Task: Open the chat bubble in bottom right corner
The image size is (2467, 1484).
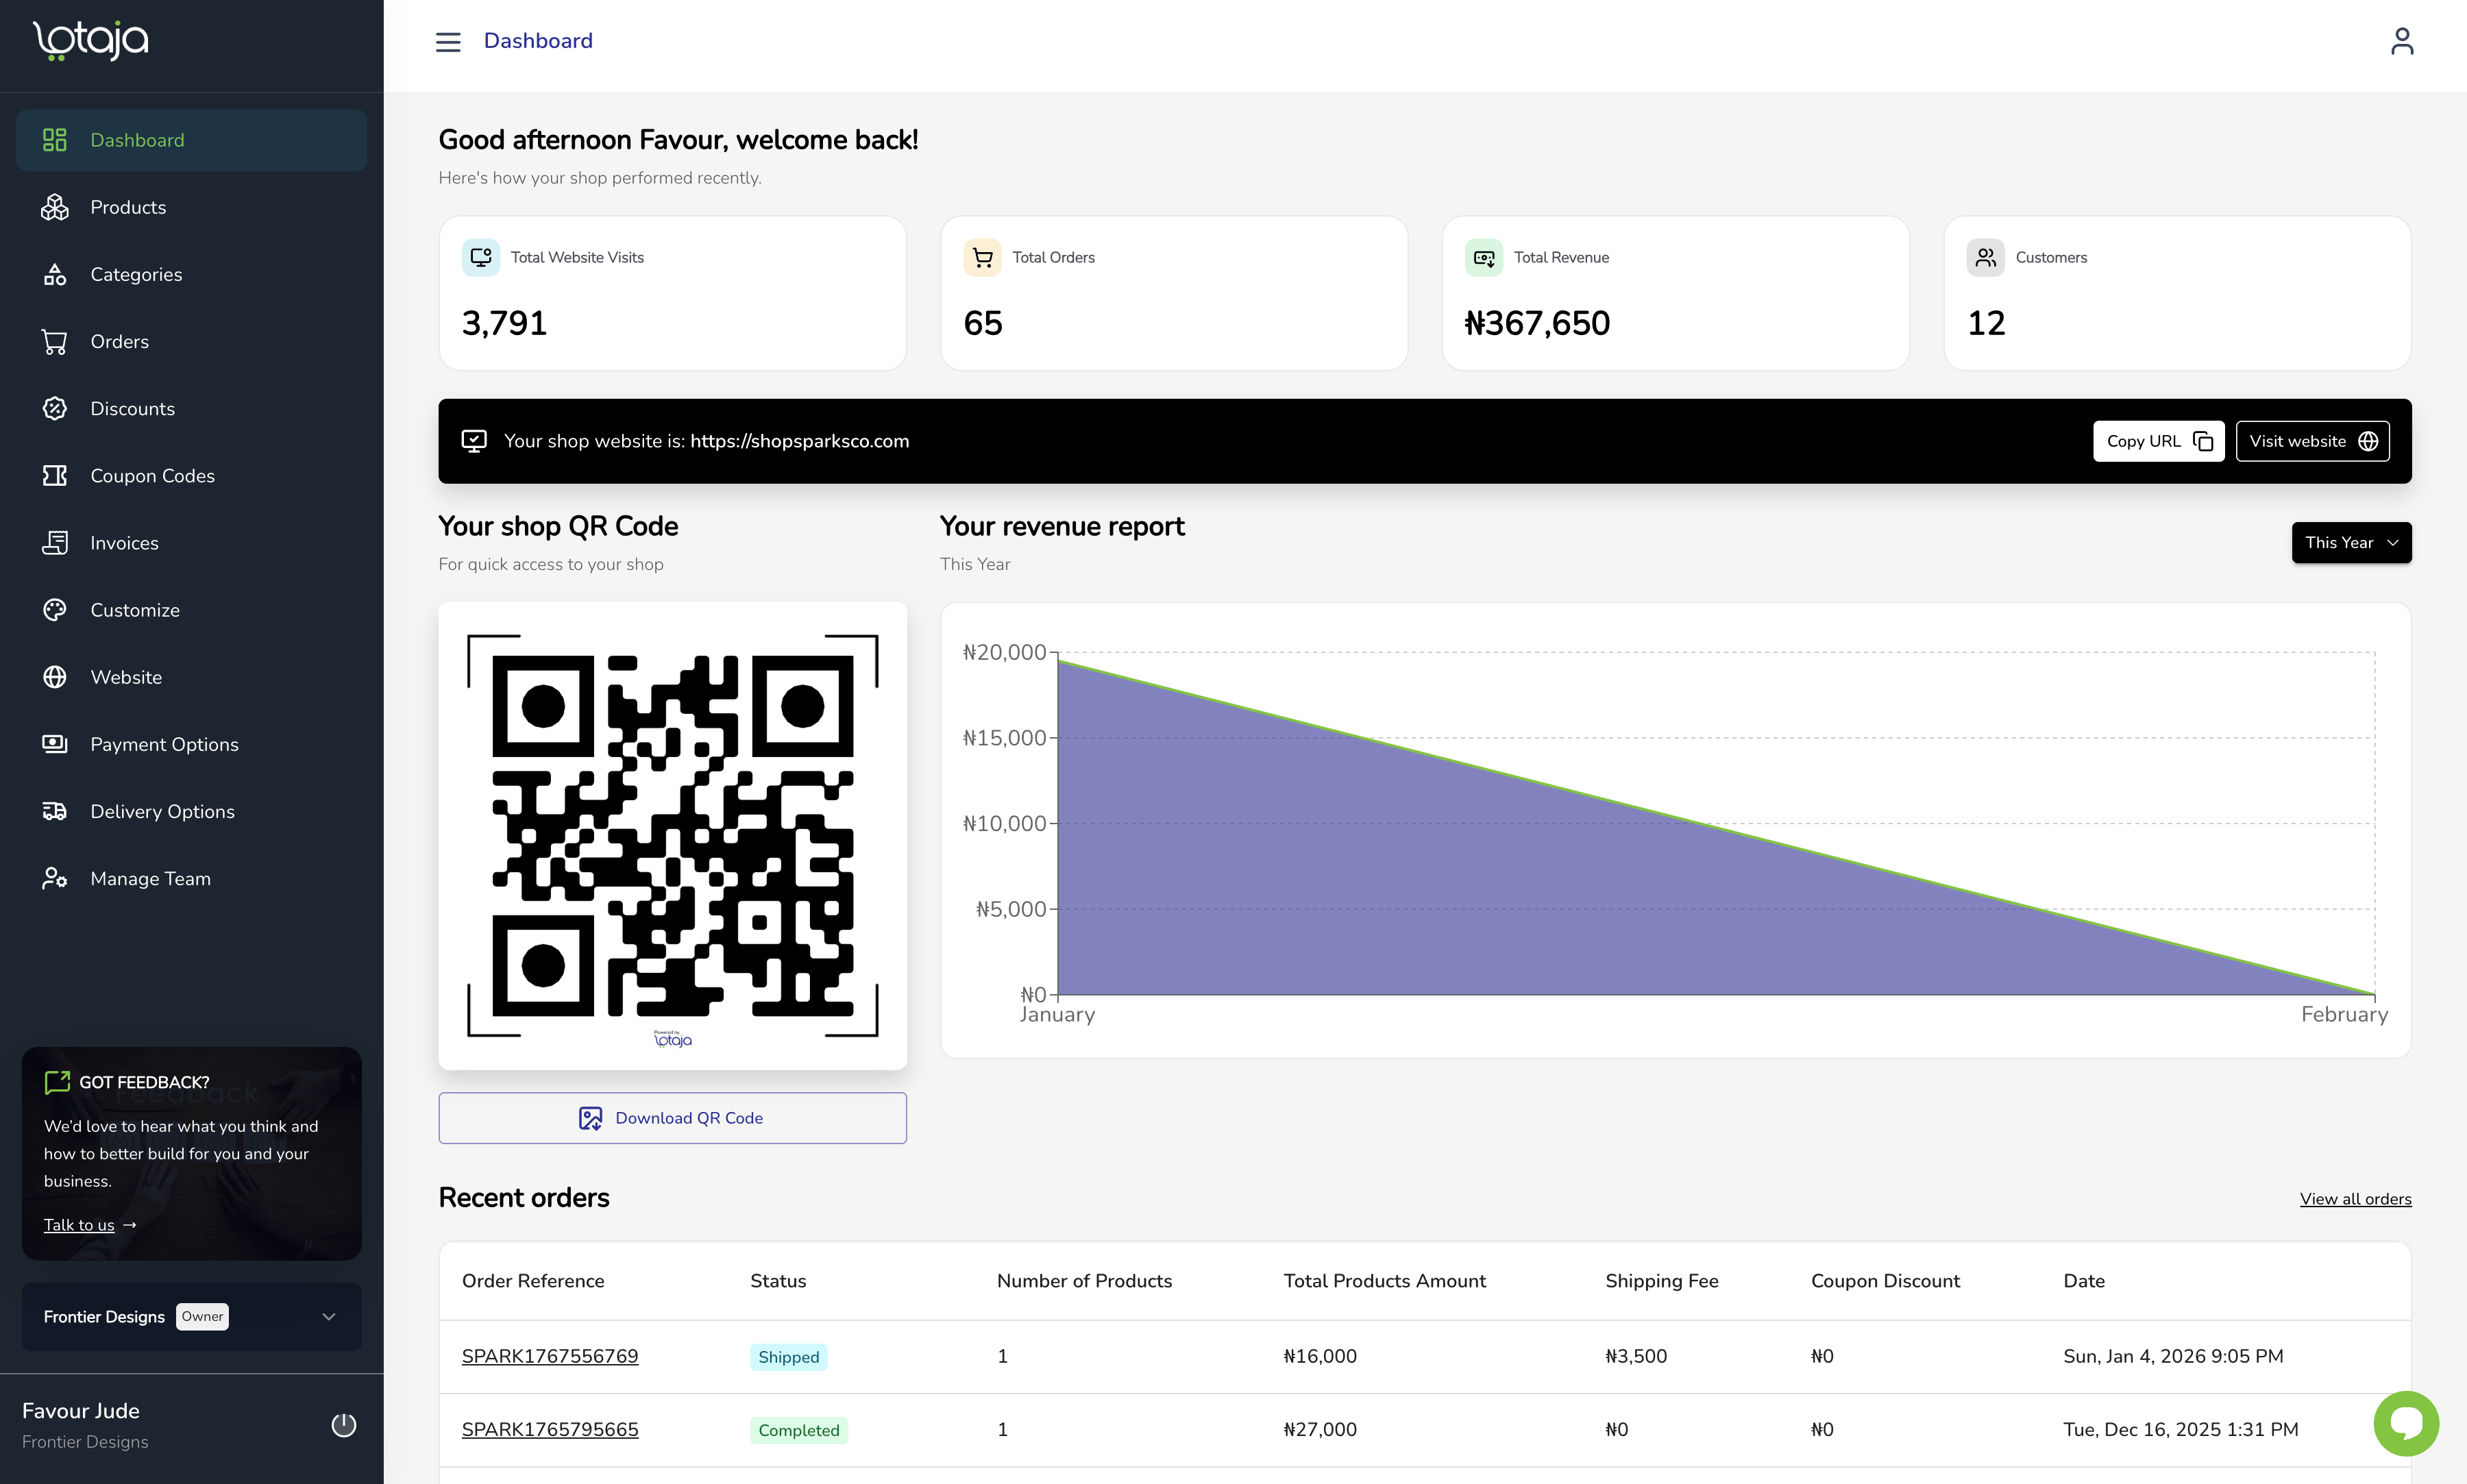Action: 2406,1423
